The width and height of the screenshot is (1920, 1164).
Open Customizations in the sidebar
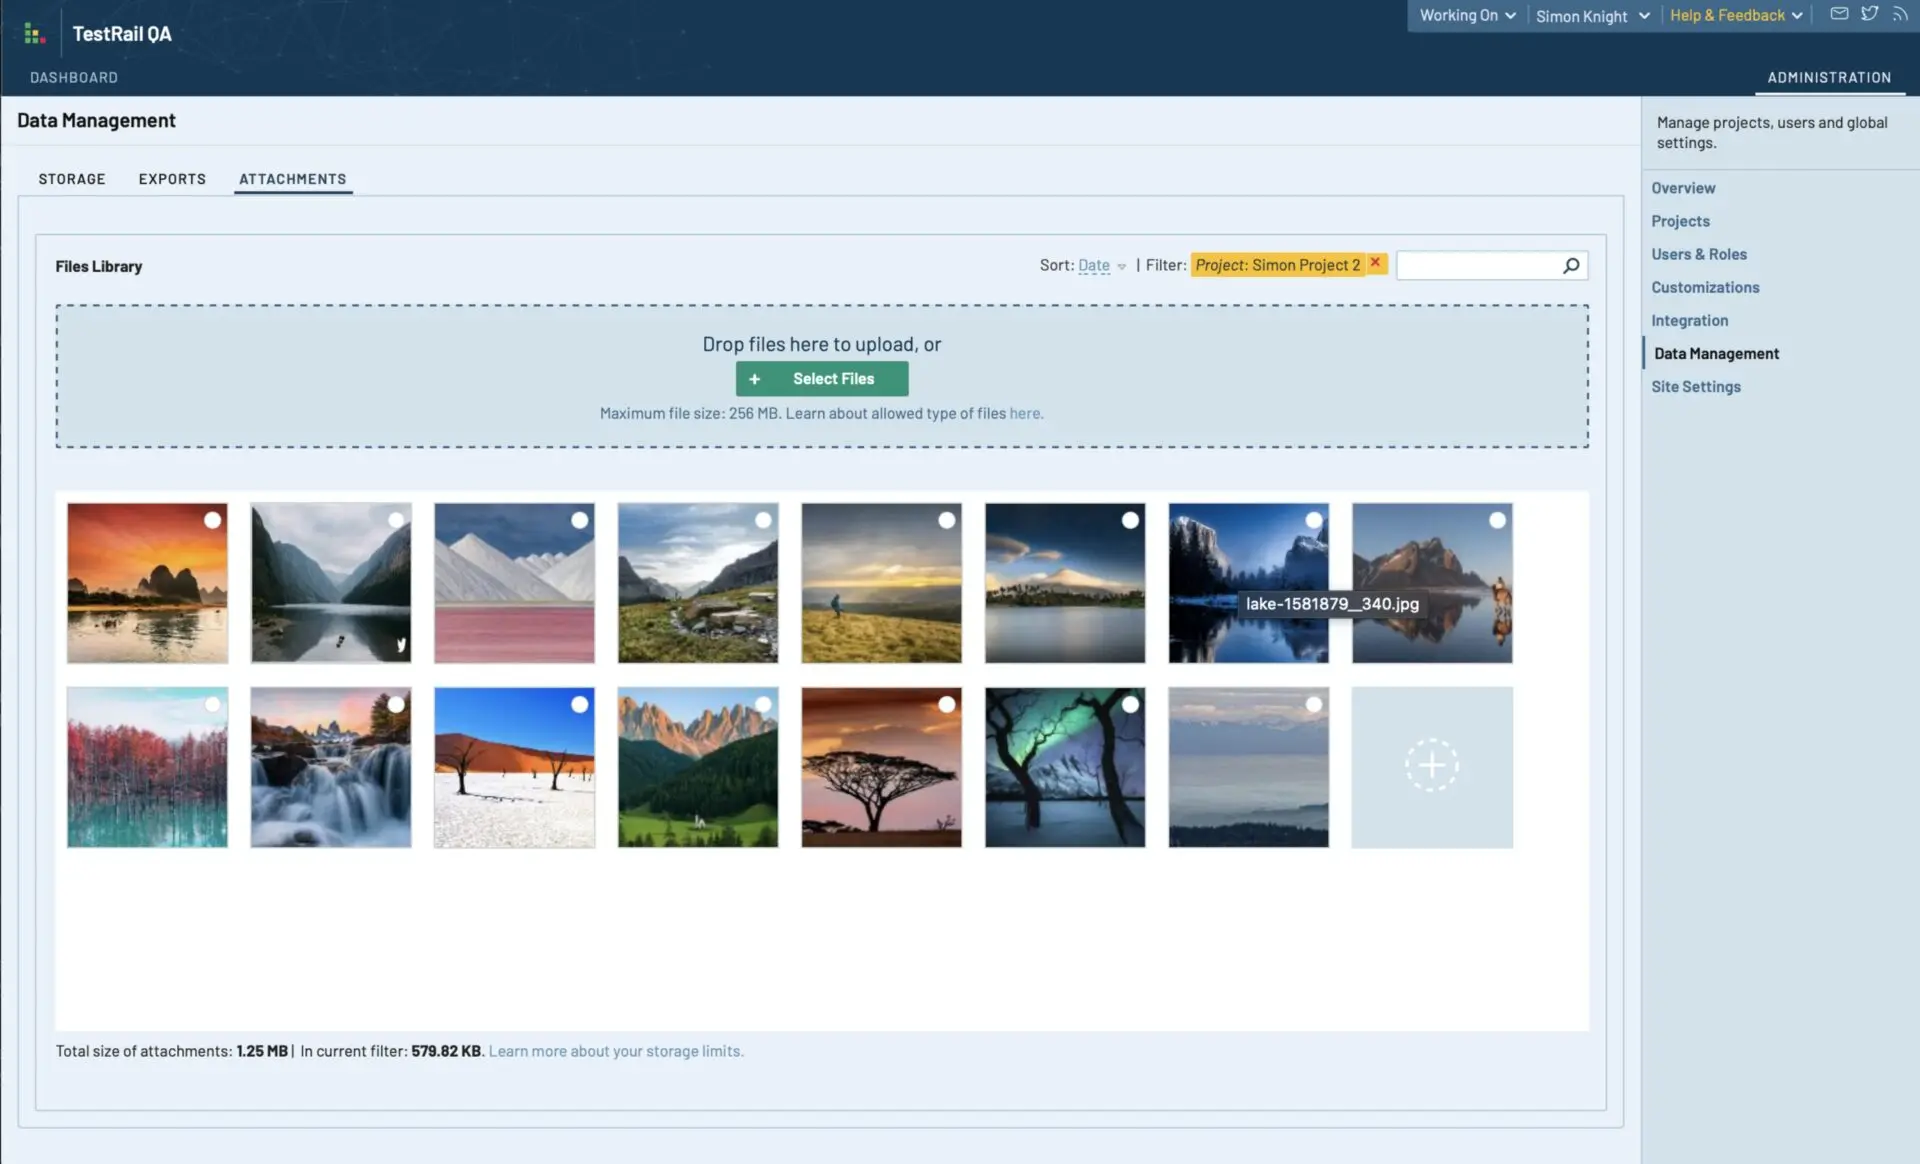[1705, 287]
